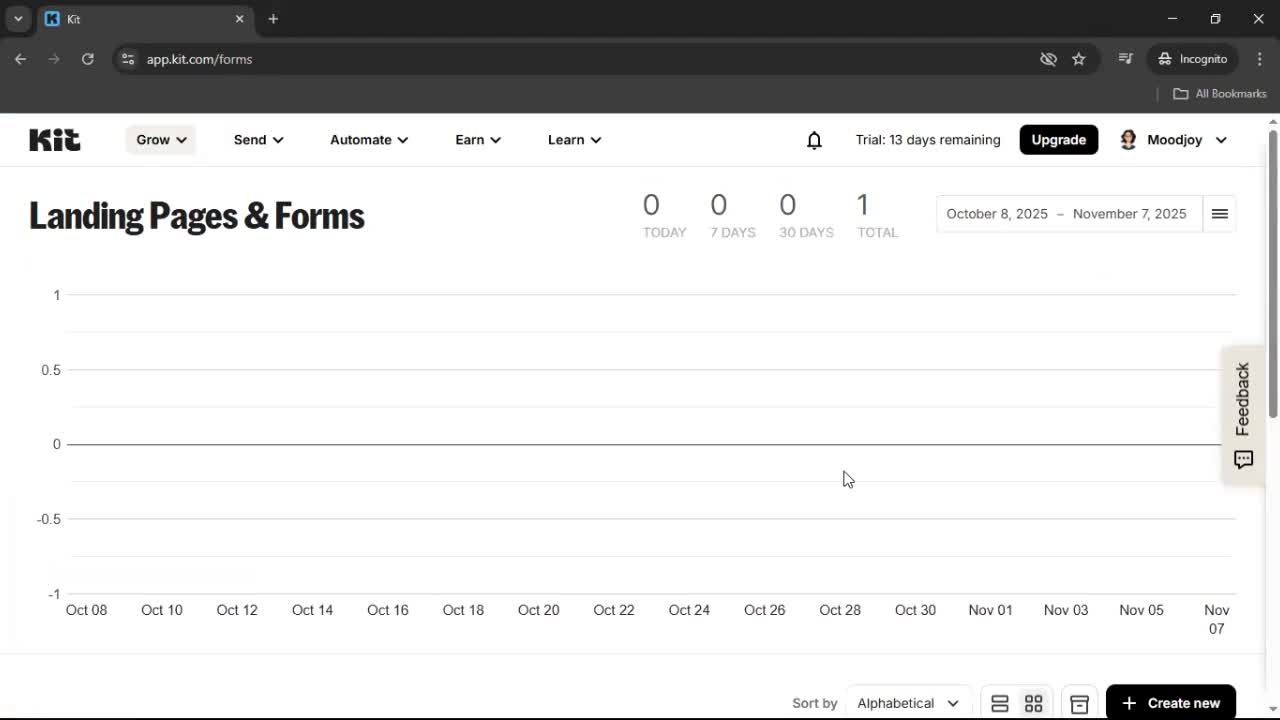Click the Upgrade button
1280x720 pixels.
tap(1058, 139)
